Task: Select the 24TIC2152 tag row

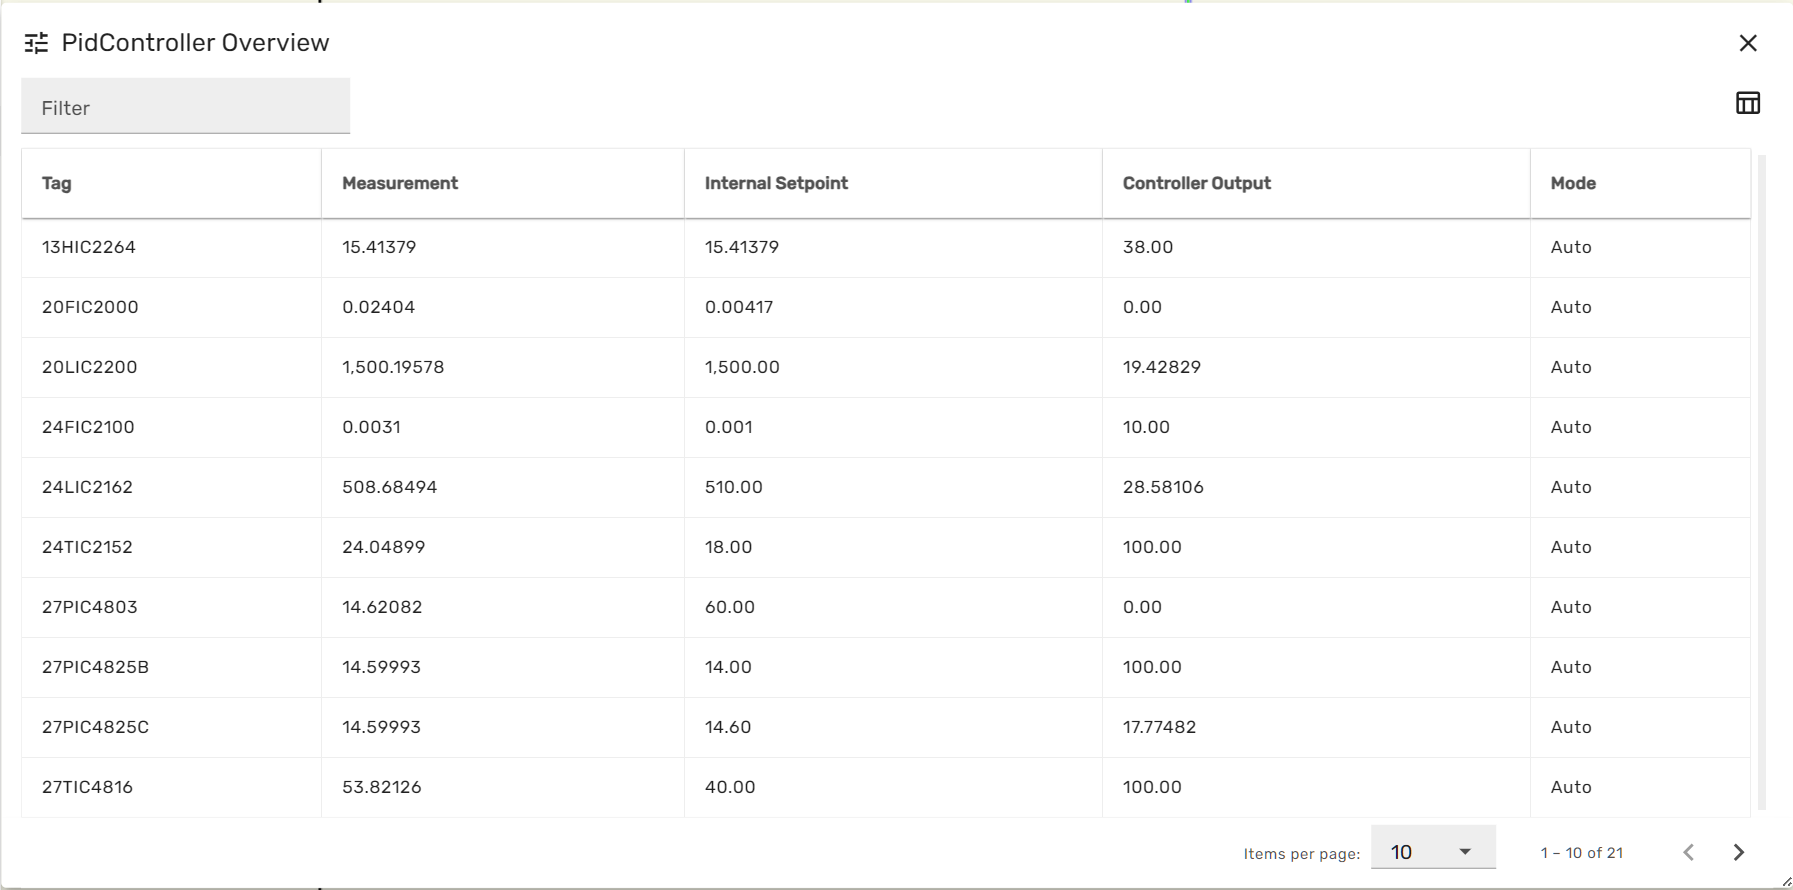Action: (x=87, y=547)
